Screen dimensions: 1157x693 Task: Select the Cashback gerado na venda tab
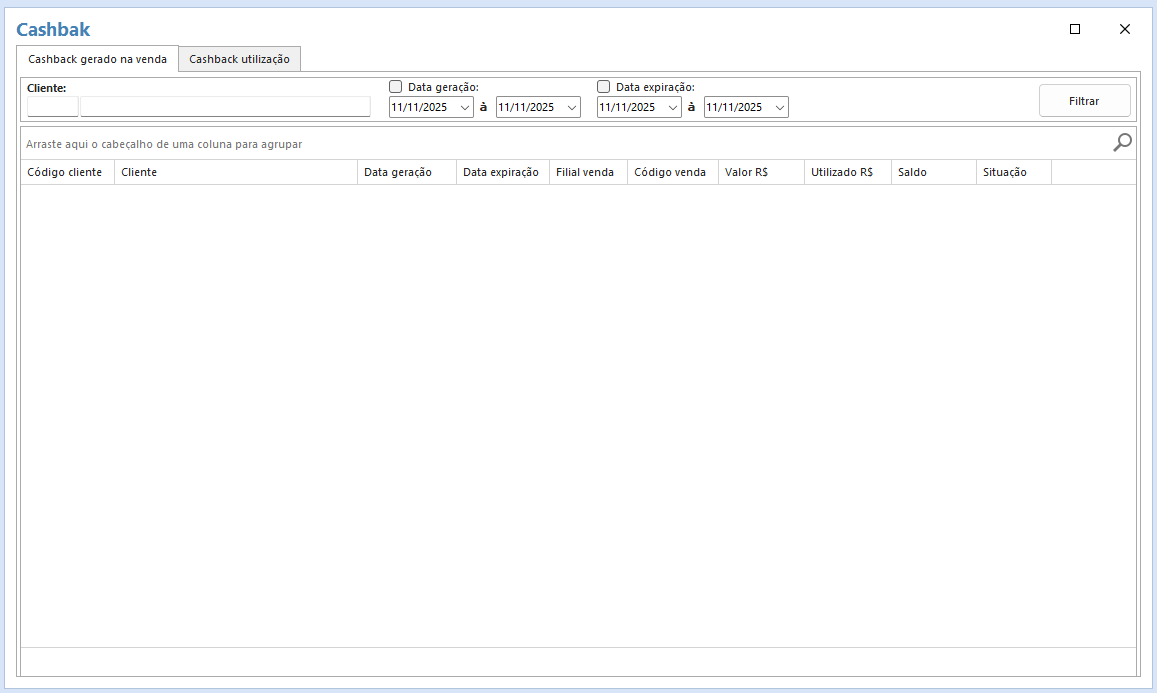pyautogui.click(x=97, y=59)
